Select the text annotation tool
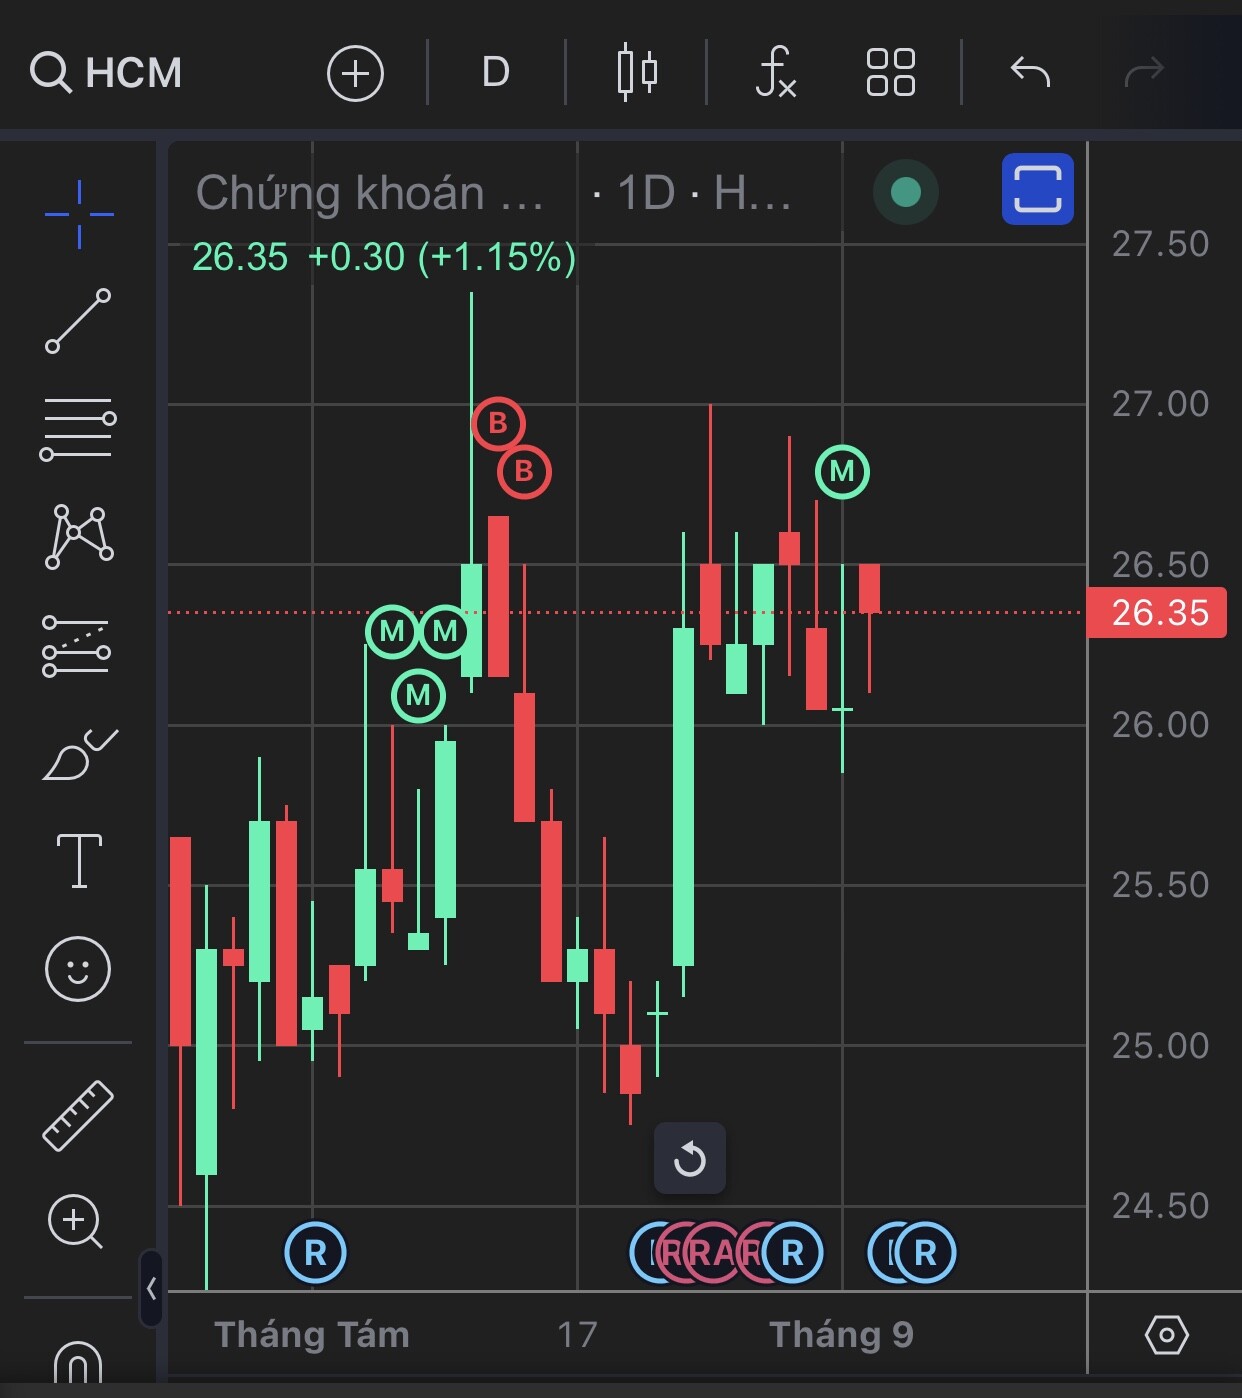The image size is (1242, 1398). (79, 861)
